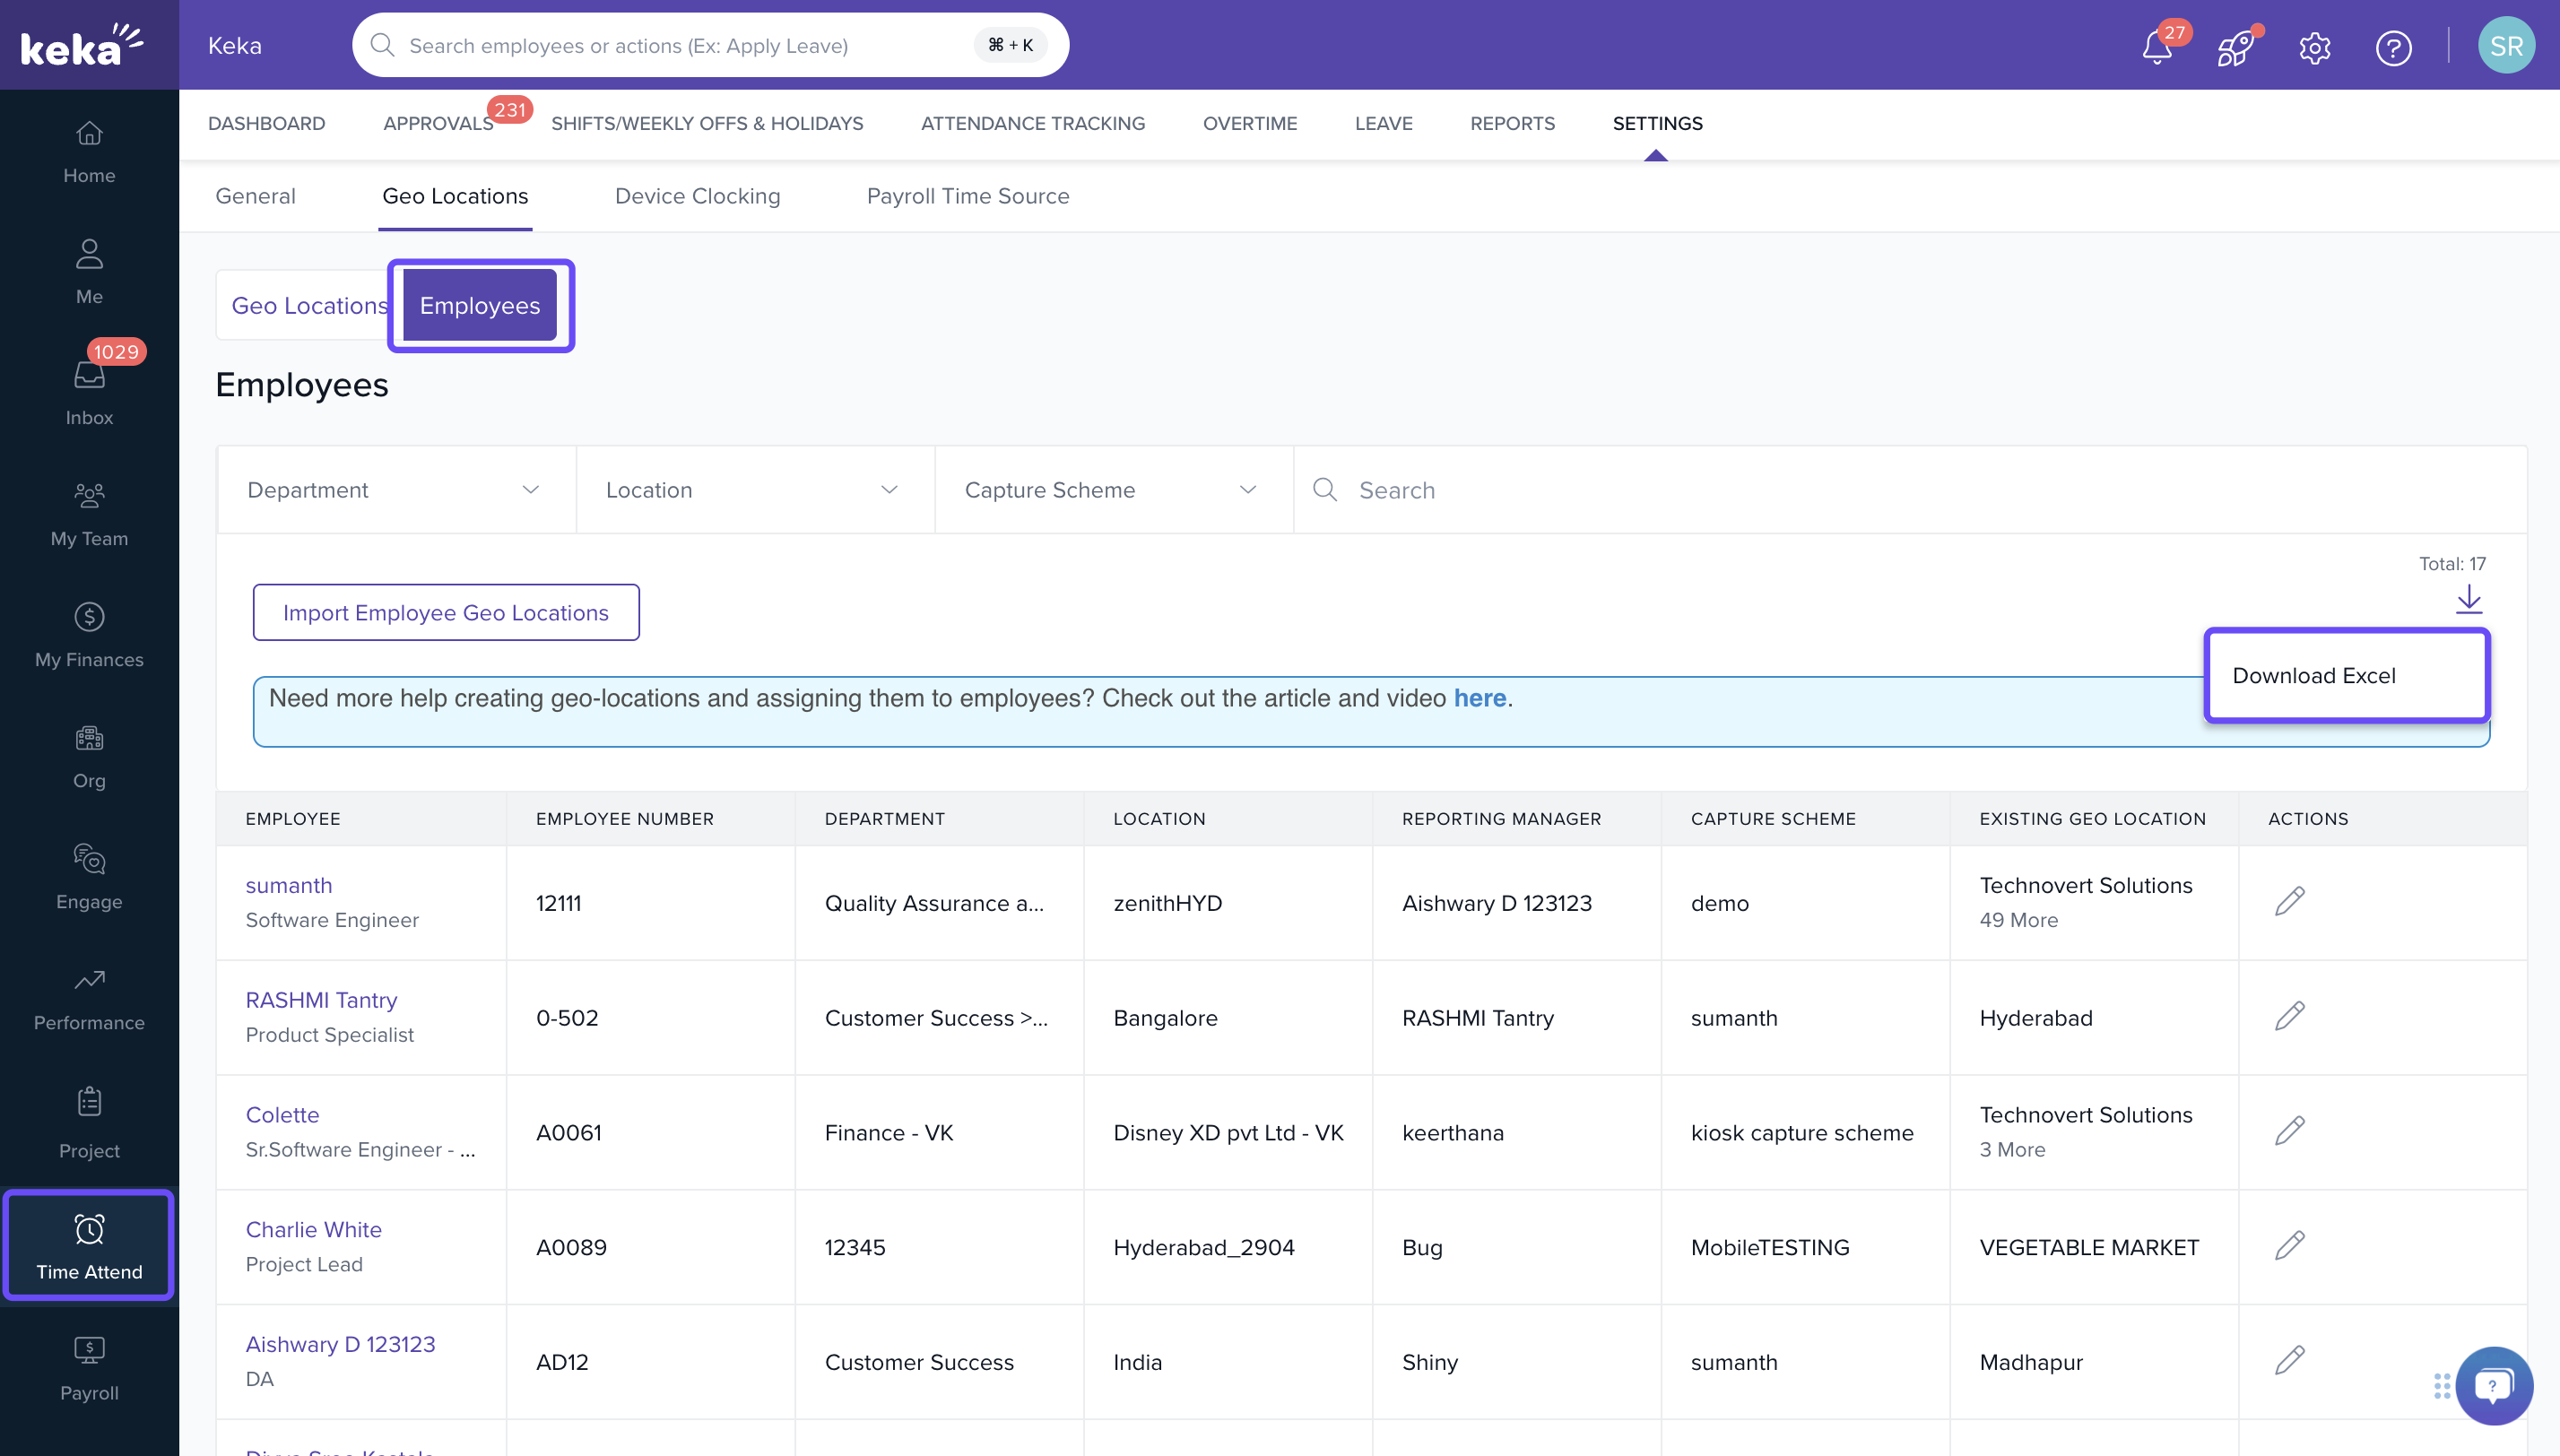This screenshot has width=2560, height=1456.
Task: Choose Download Excel option
Action: [2313, 675]
